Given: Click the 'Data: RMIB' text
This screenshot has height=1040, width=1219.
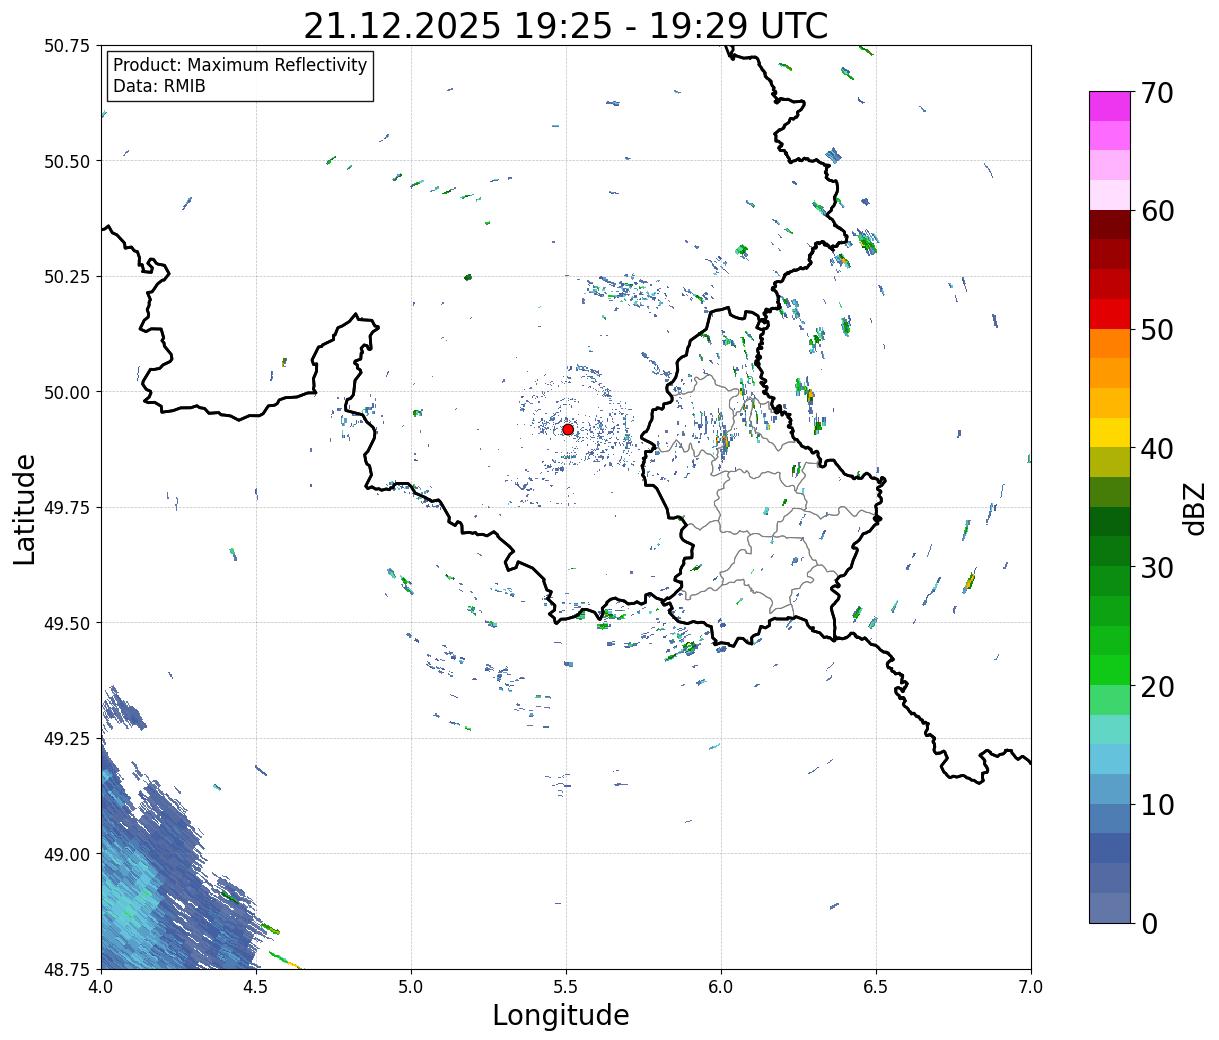Looking at the screenshot, I should 159,86.
